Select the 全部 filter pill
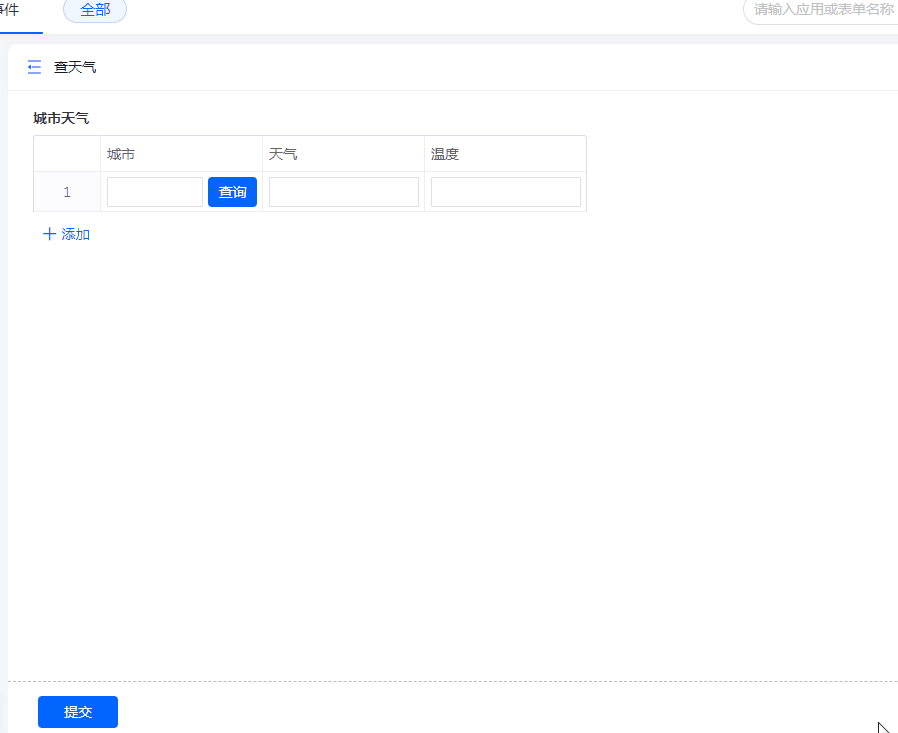The width and height of the screenshot is (898, 733). pos(95,10)
